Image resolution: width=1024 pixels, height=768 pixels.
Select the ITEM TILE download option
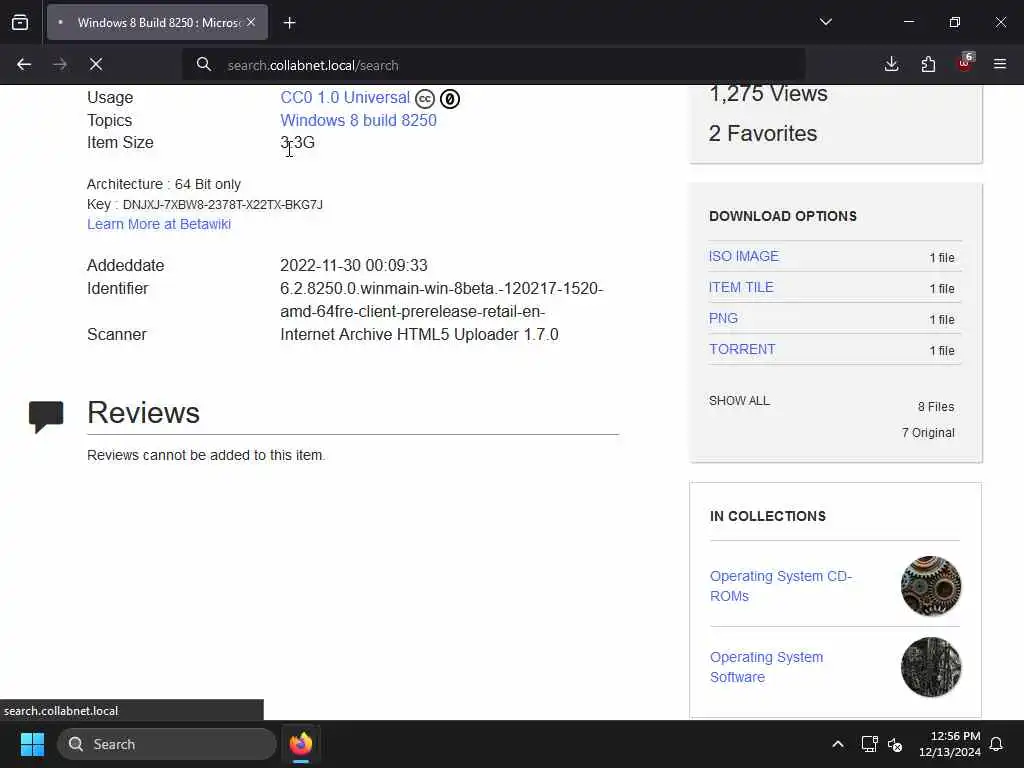click(x=741, y=287)
